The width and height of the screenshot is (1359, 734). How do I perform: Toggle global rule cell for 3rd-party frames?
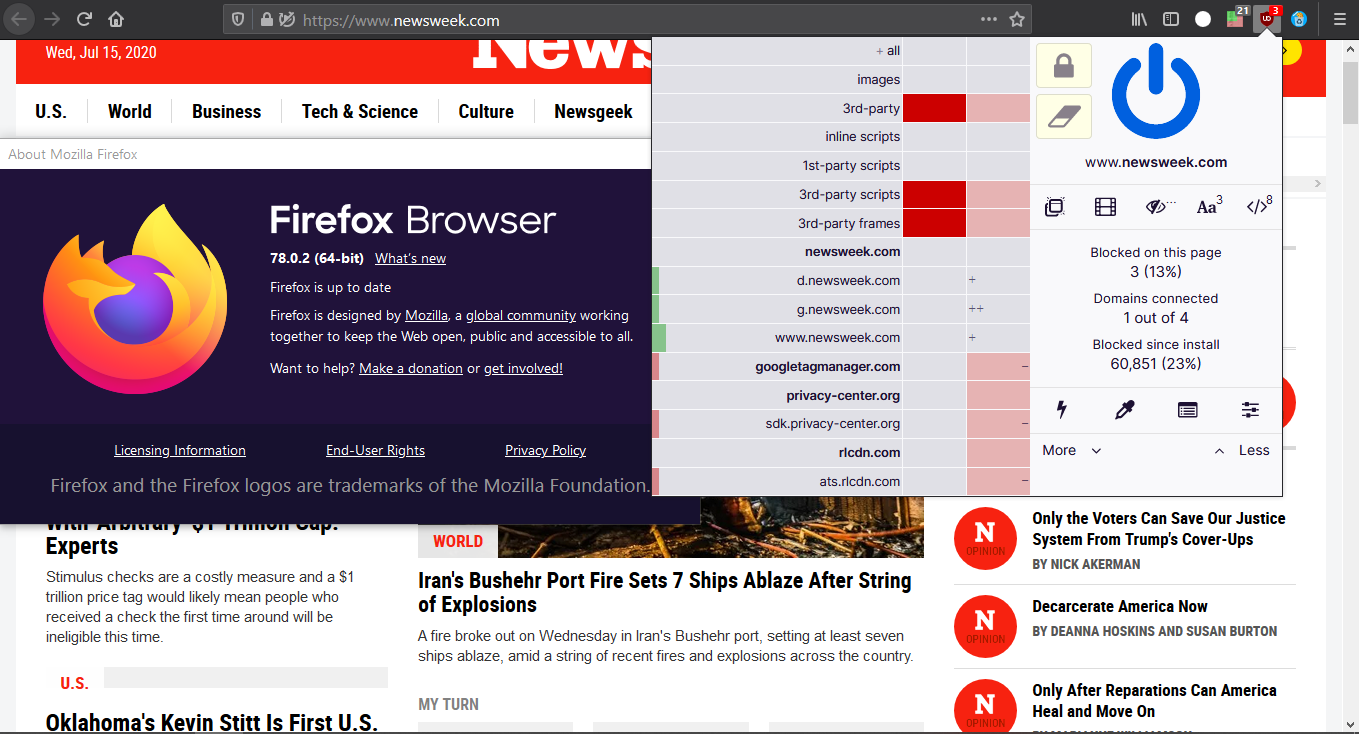click(x=934, y=223)
